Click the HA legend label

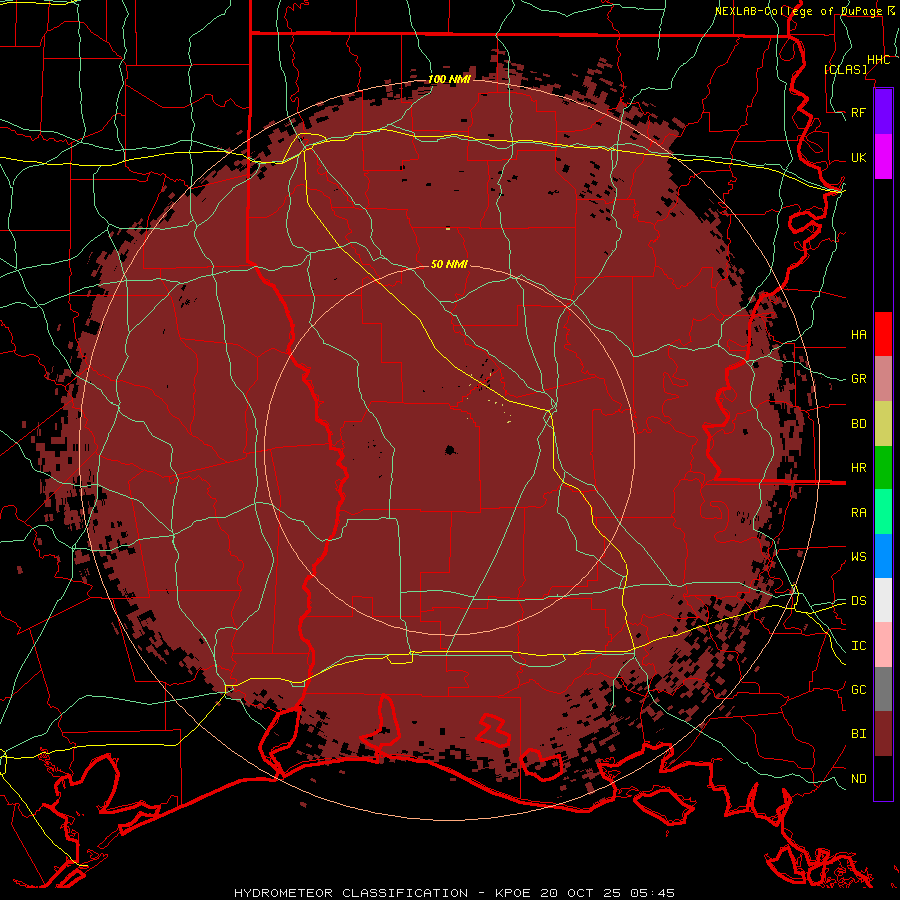tap(858, 334)
